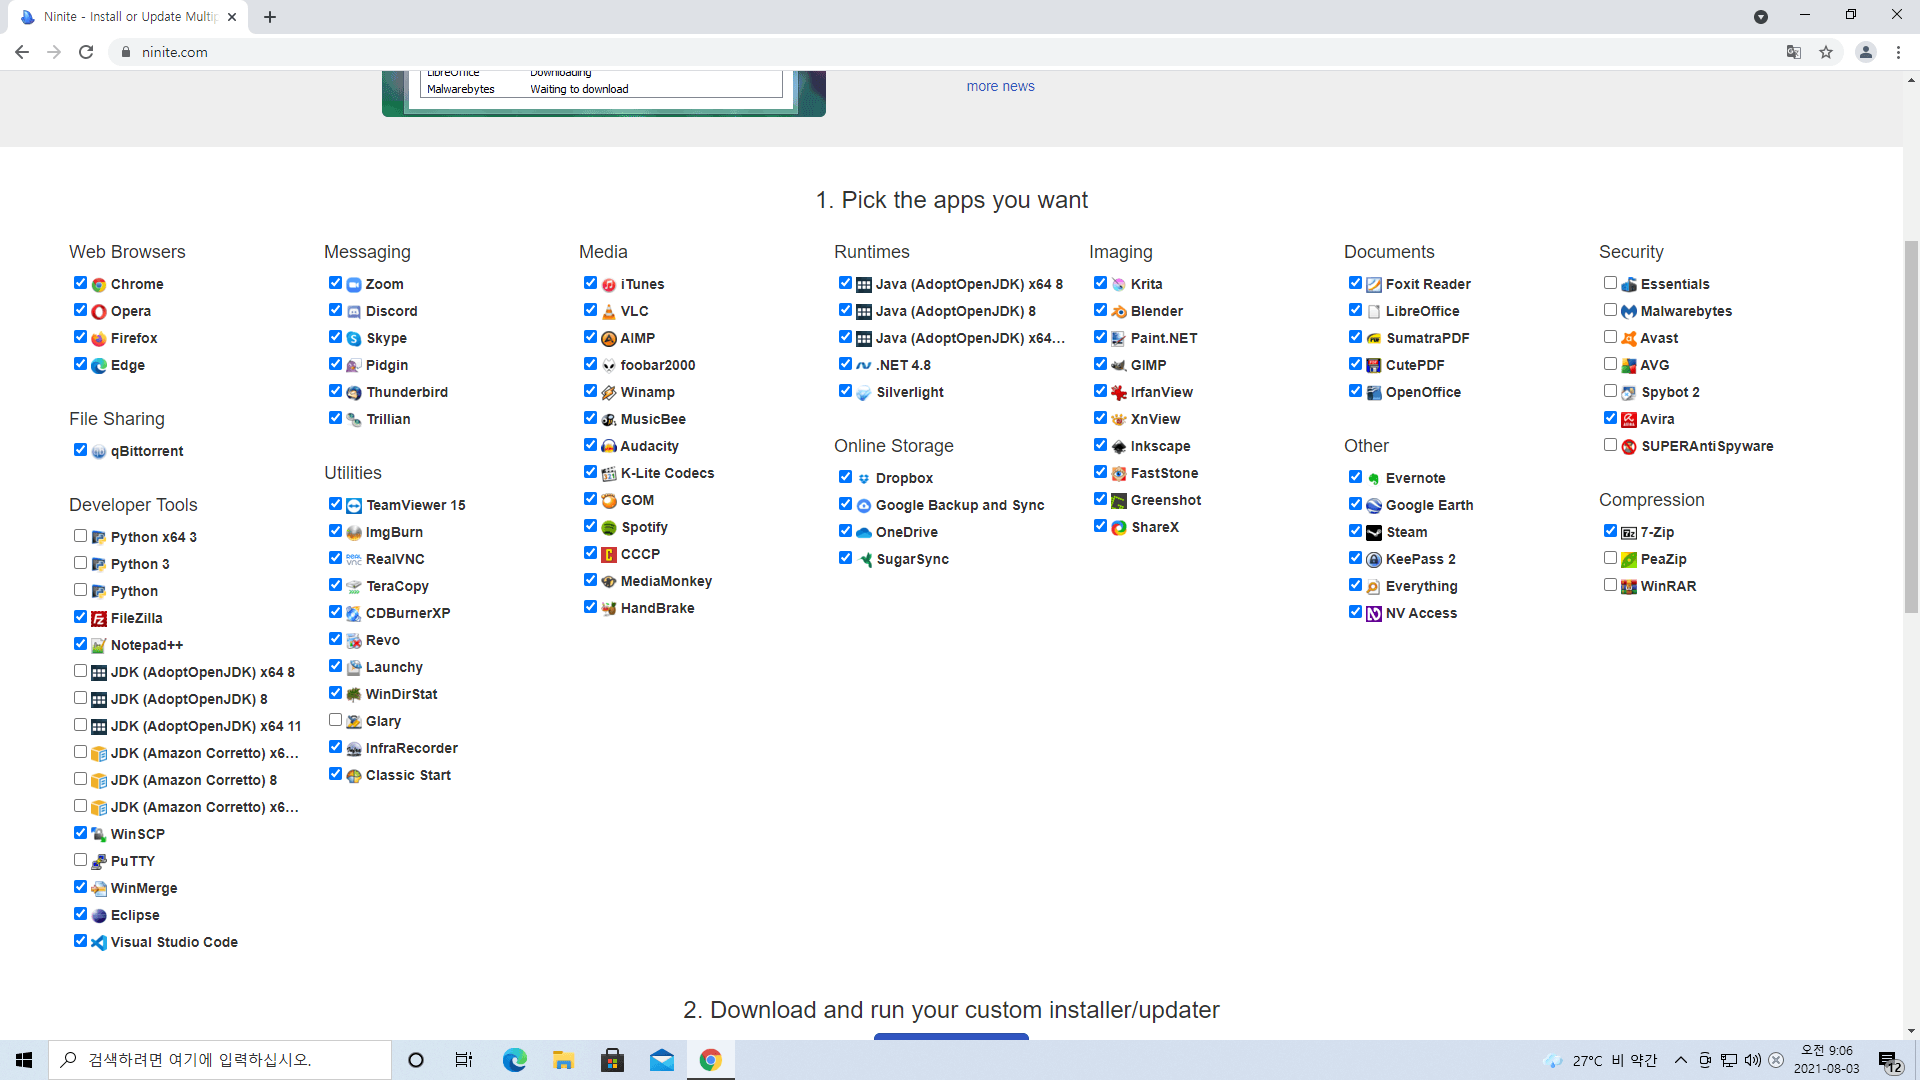Click the Discord icon under Messaging
The width and height of the screenshot is (1920, 1080).
point(354,312)
